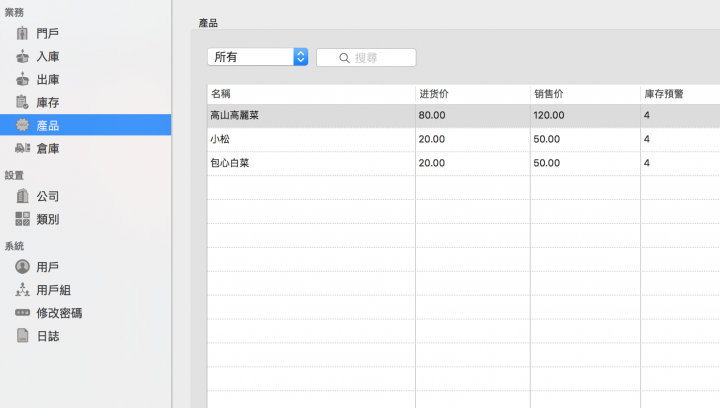Viewport: 720px width, 408px height.
Task: Select the highlighted 產品 sidebar item
Action: [x=85, y=125]
